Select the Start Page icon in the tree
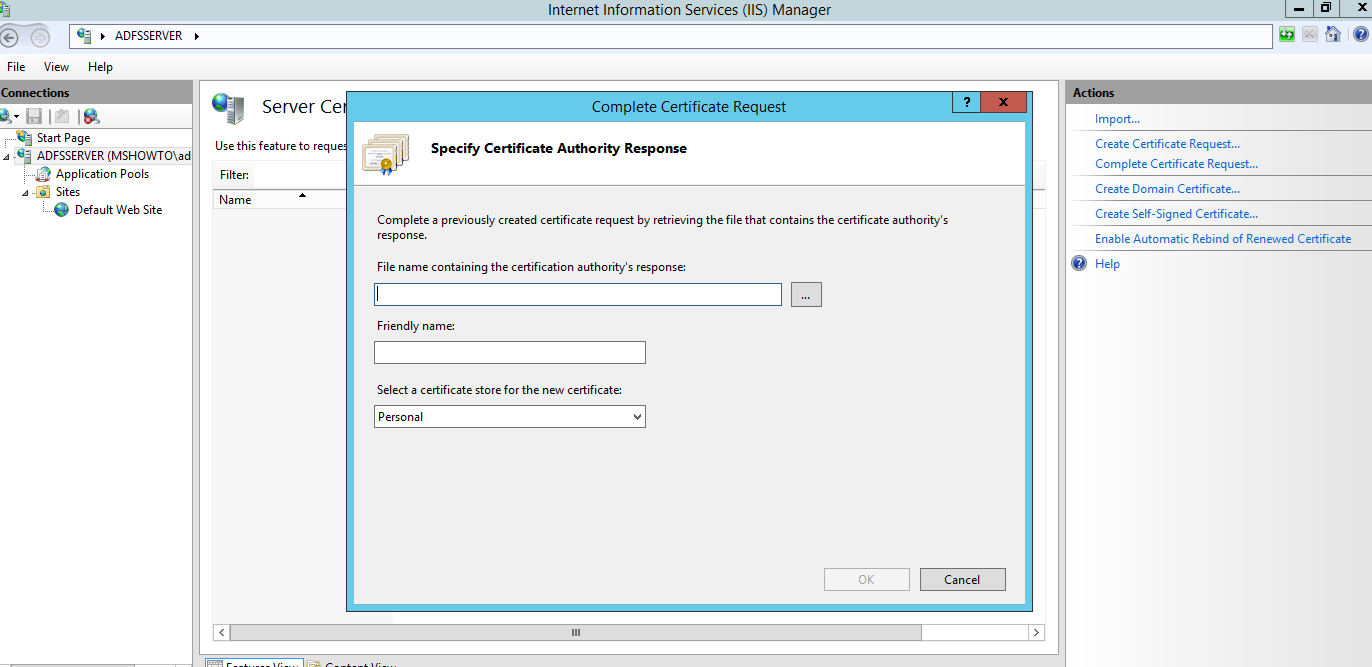The image size is (1372, 667). [25, 137]
